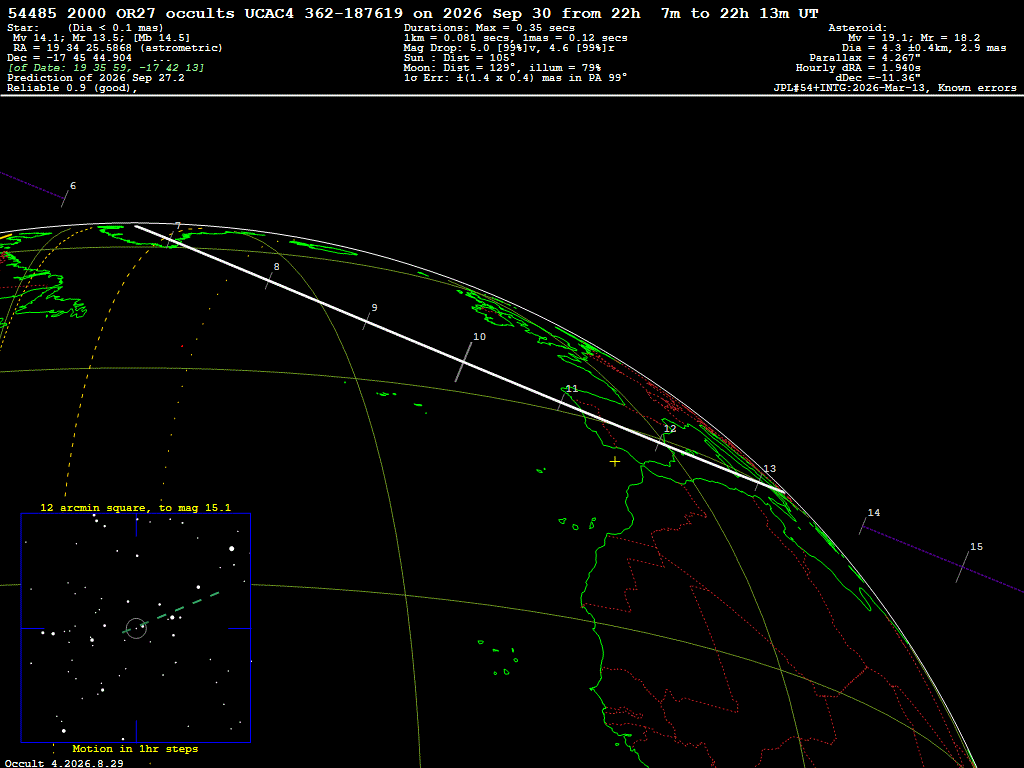Click the yellow plus crosshair marker
This screenshot has height=768, width=1024.
coord(615,462)
